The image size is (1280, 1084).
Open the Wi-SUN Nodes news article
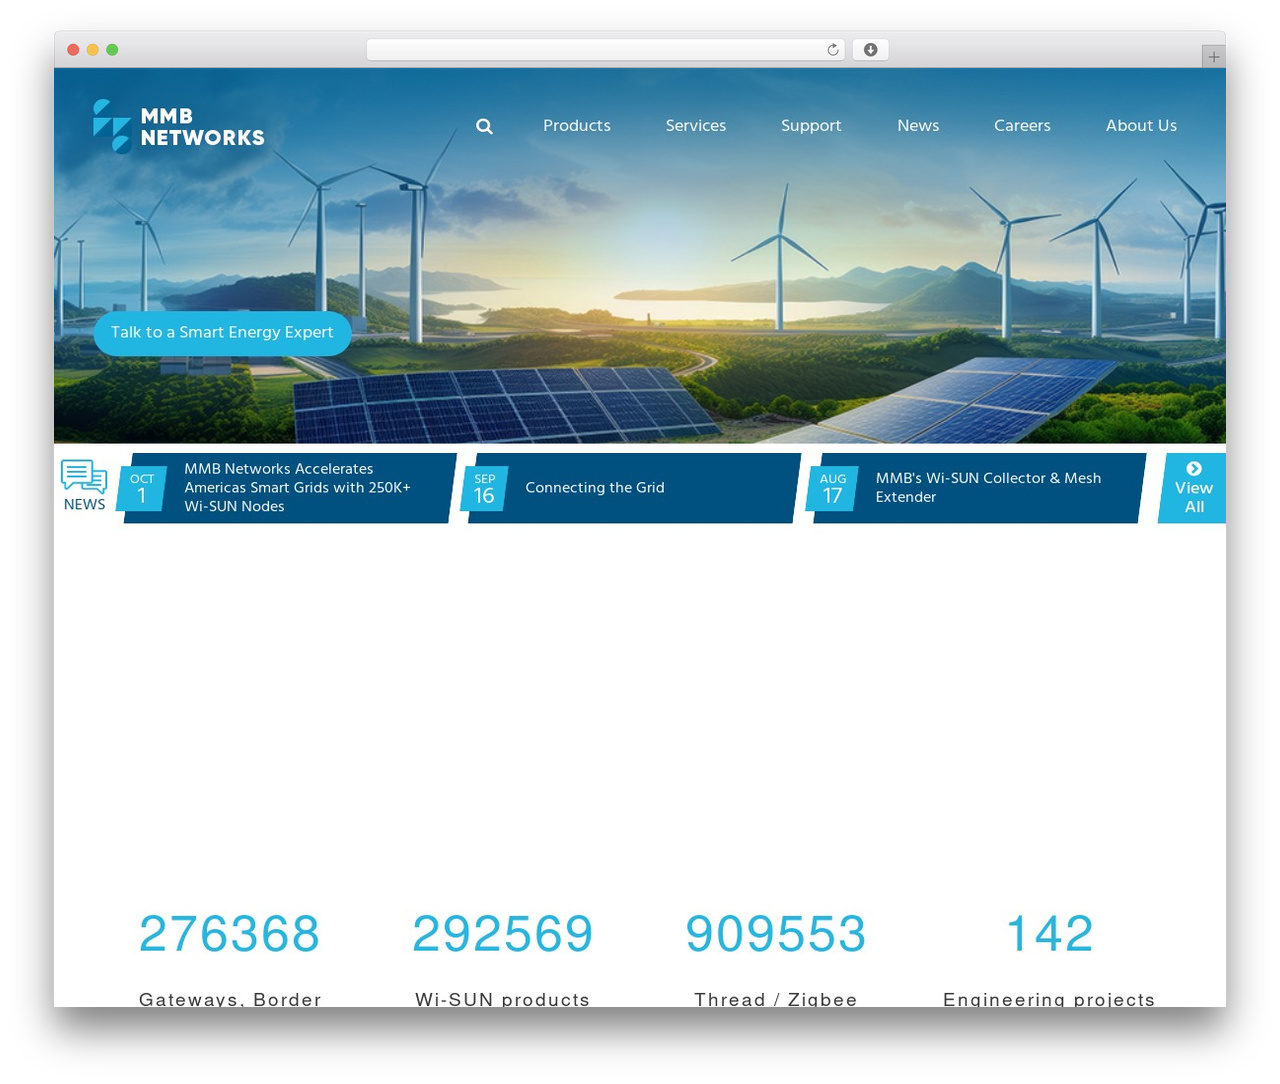click(298, 488)
